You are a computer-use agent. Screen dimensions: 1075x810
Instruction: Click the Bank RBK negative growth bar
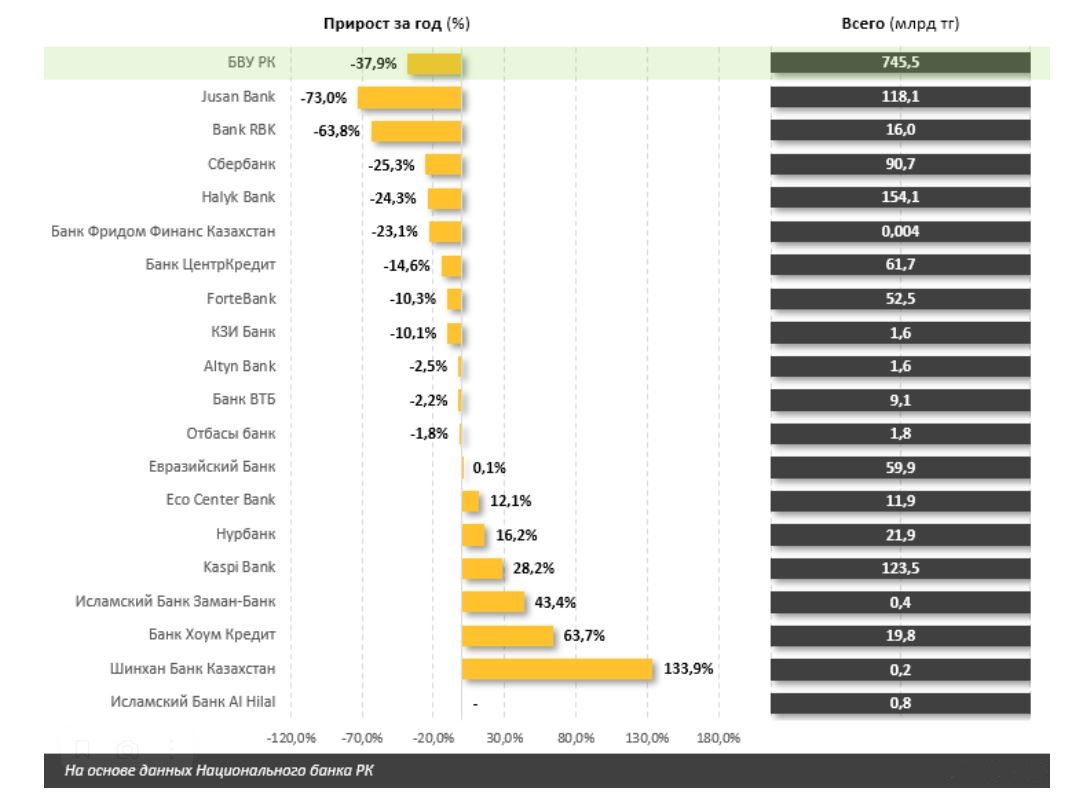pos(416,131)
